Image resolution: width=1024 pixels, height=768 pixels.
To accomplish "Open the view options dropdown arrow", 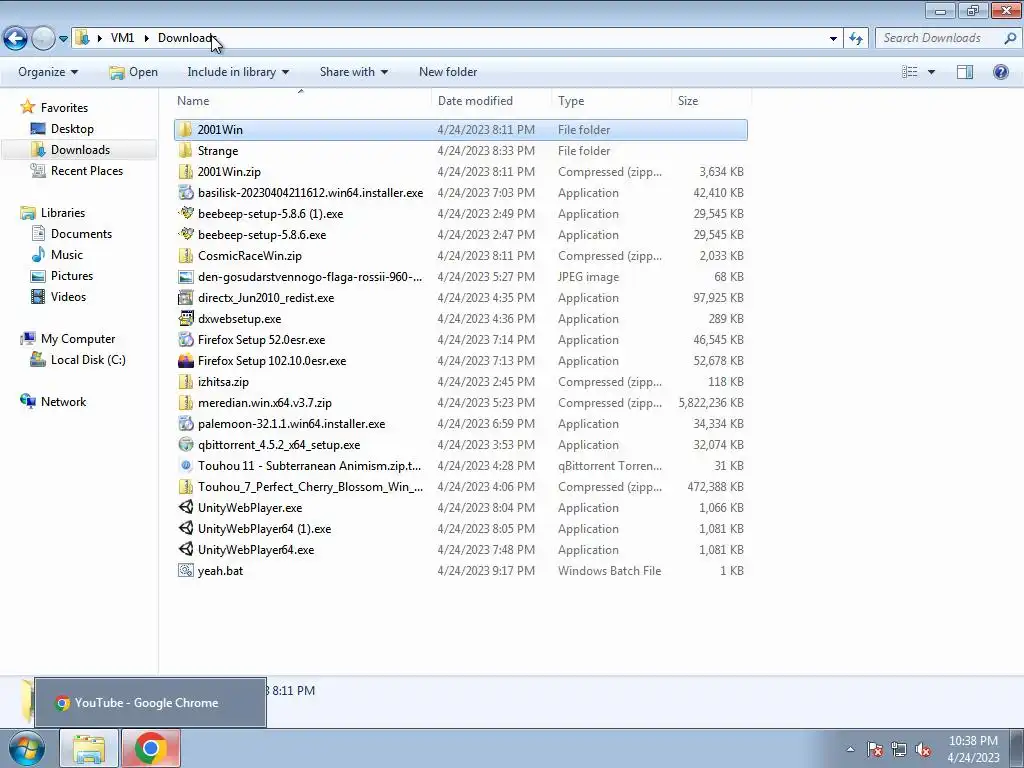I will pos(931,72).
